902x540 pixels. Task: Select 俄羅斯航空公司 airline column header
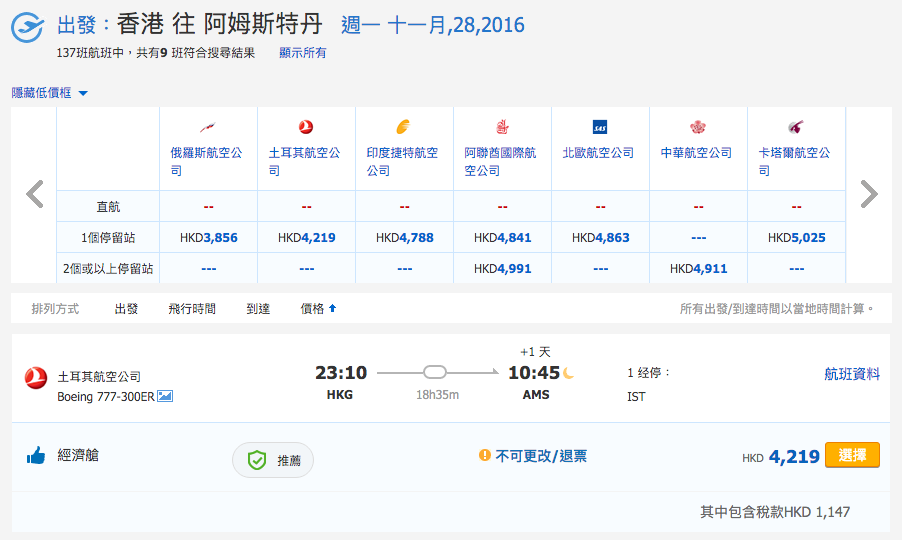[x=207, y=162]
